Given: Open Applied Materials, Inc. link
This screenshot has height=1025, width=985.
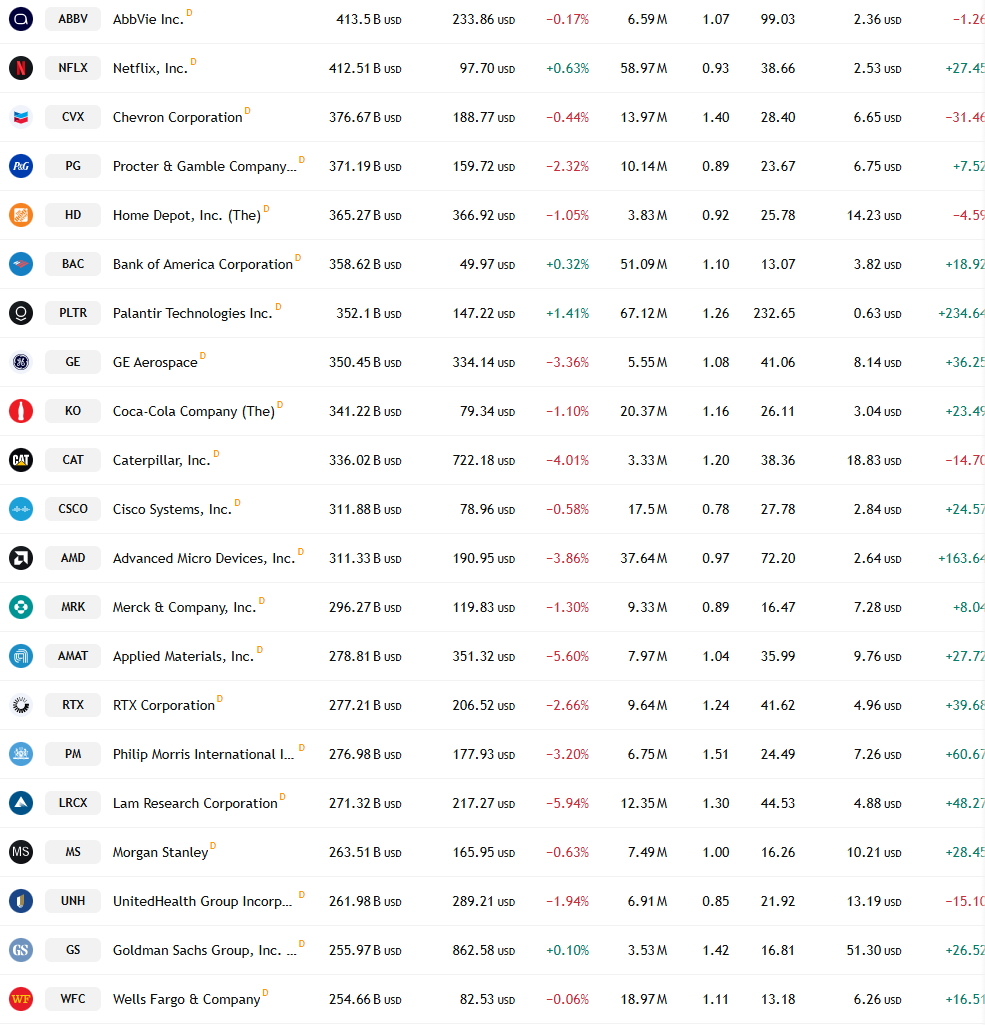Looking at the screenshot, I should coord(183,657).
